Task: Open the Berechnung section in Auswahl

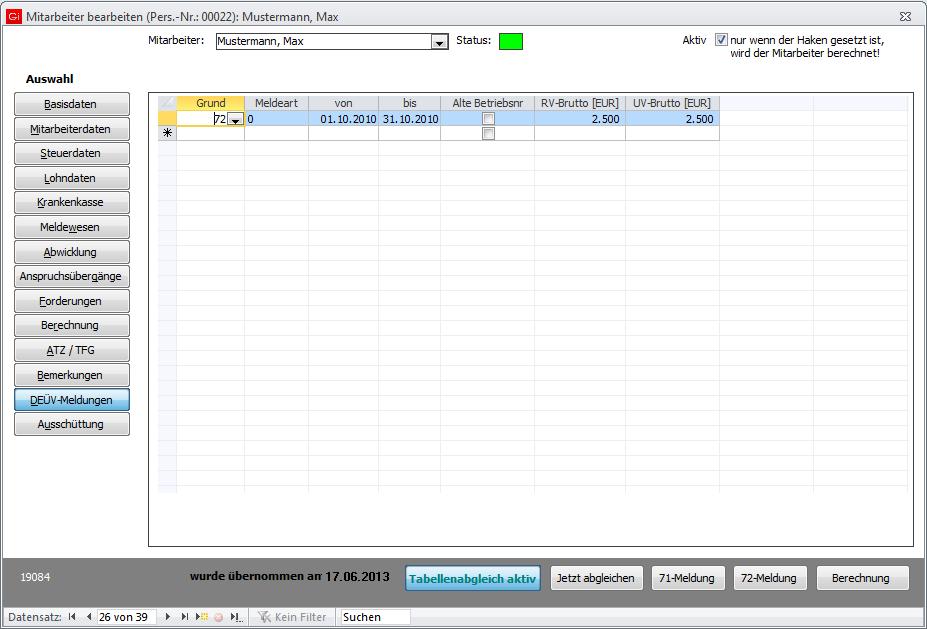Action: point(72,325)
